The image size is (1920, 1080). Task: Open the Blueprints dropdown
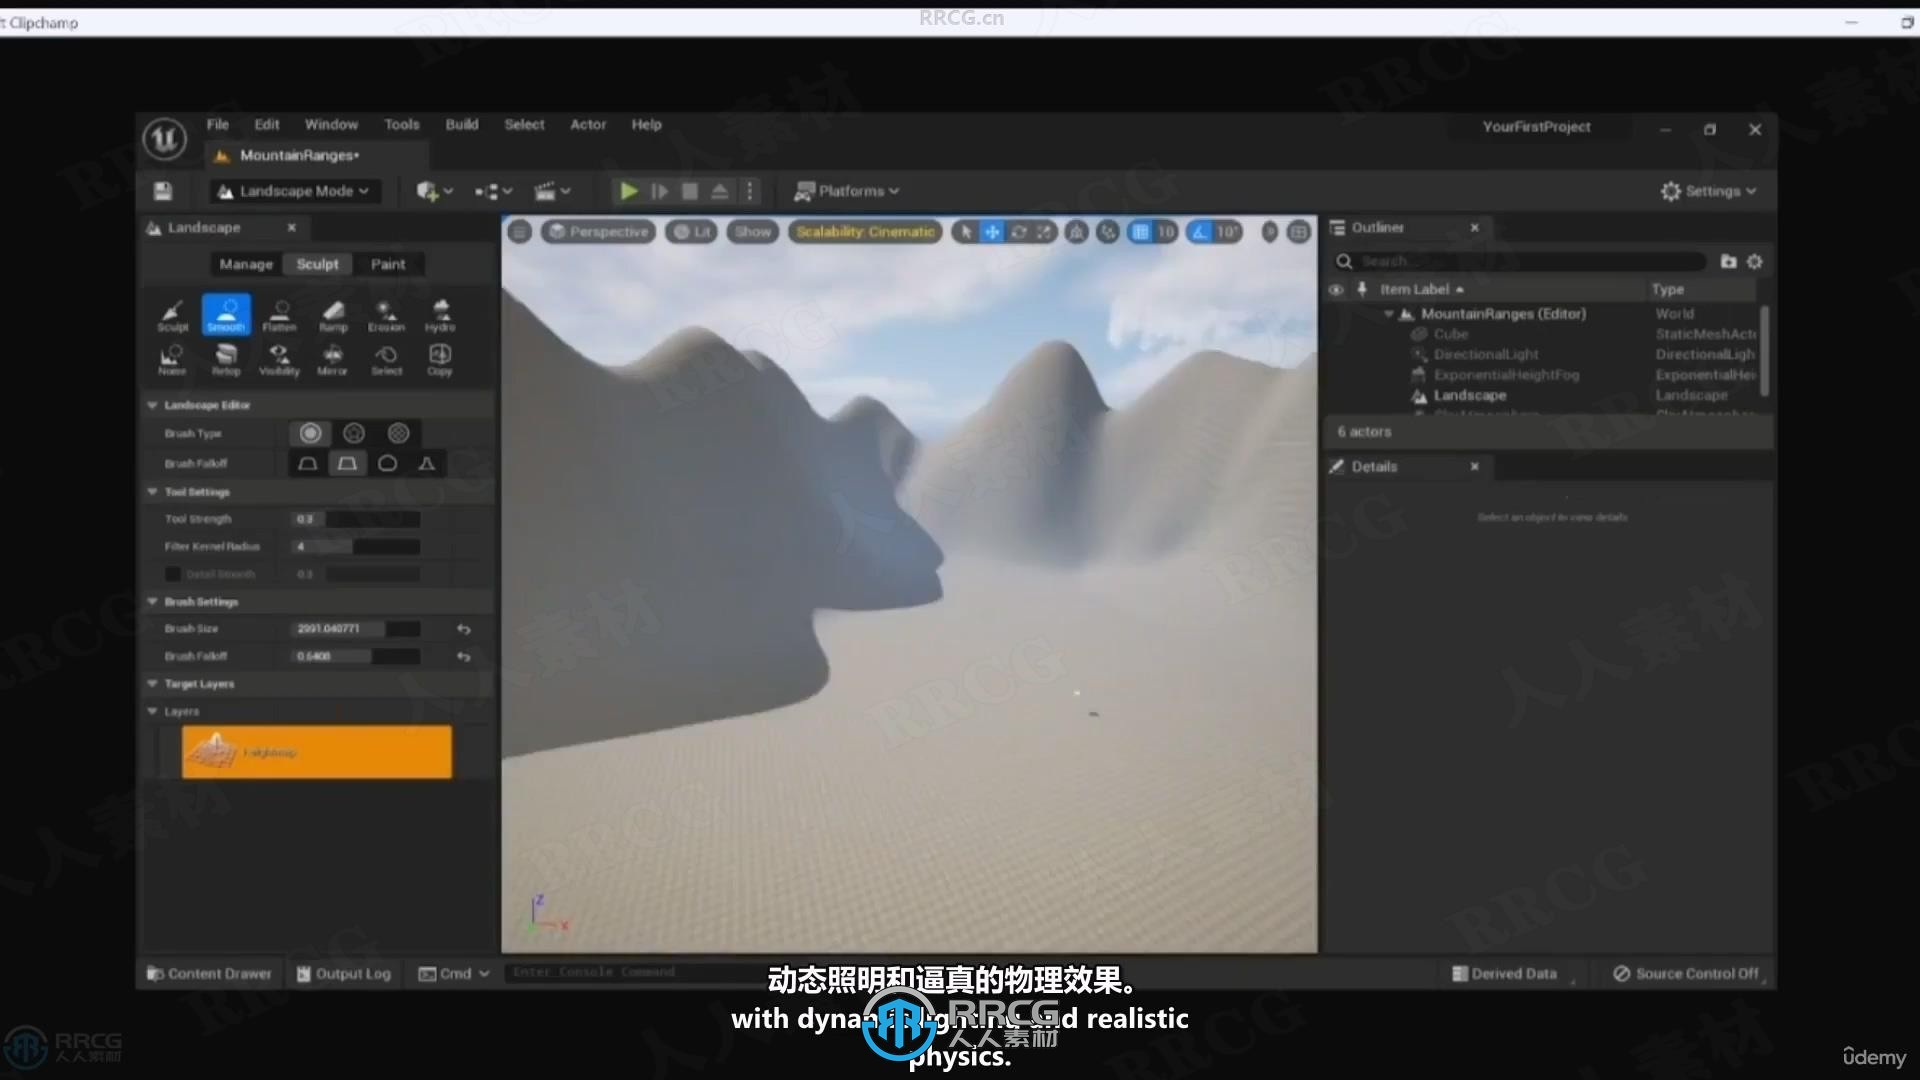pyautogui.click(x=494, y=191)
